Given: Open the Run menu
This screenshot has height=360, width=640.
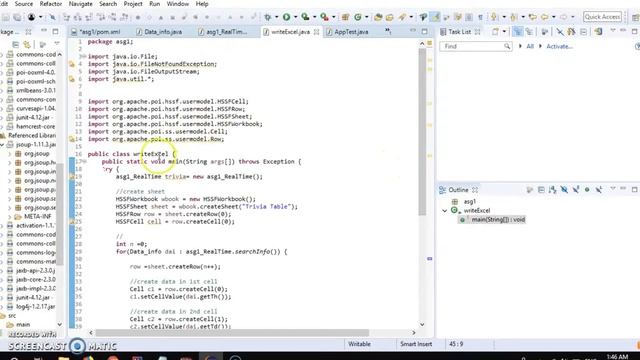Looking at the screenshot, I should (155, 4).
